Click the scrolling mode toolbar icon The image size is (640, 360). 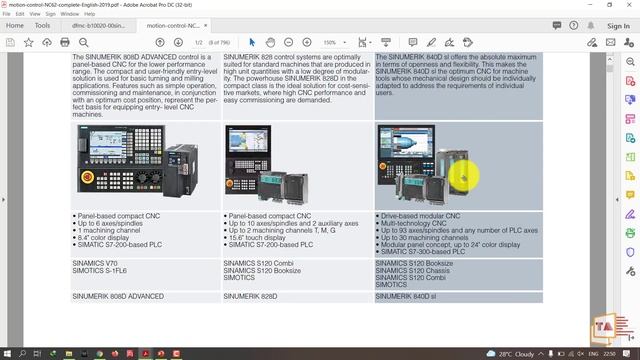[386, 42]
